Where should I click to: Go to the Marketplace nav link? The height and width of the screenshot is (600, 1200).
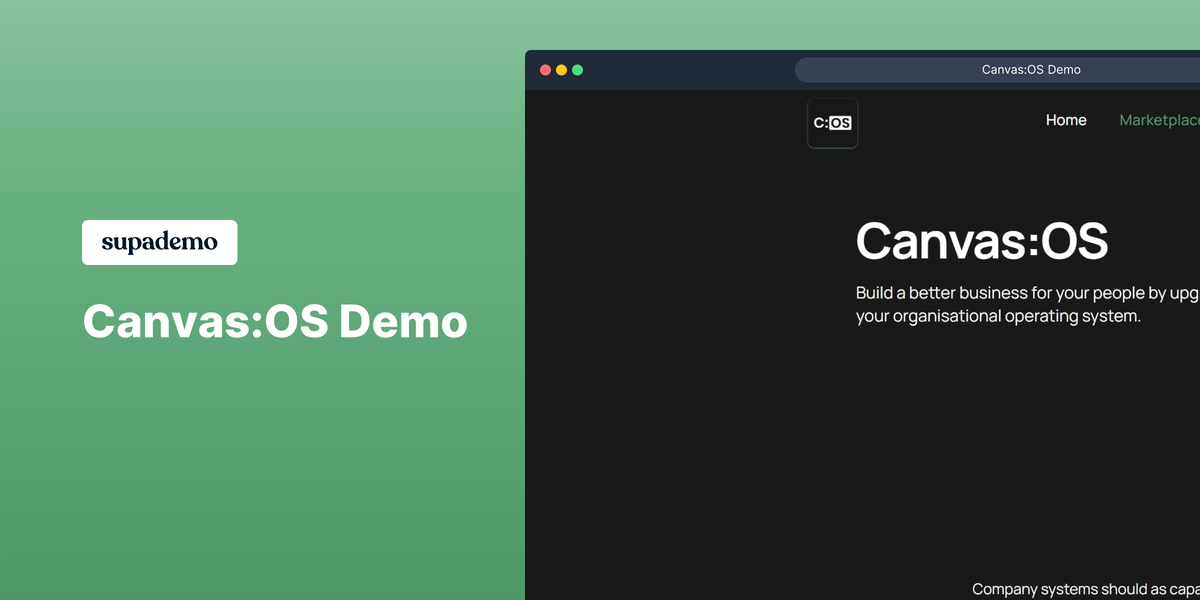pyautogui.click(x=1159, y=120)
